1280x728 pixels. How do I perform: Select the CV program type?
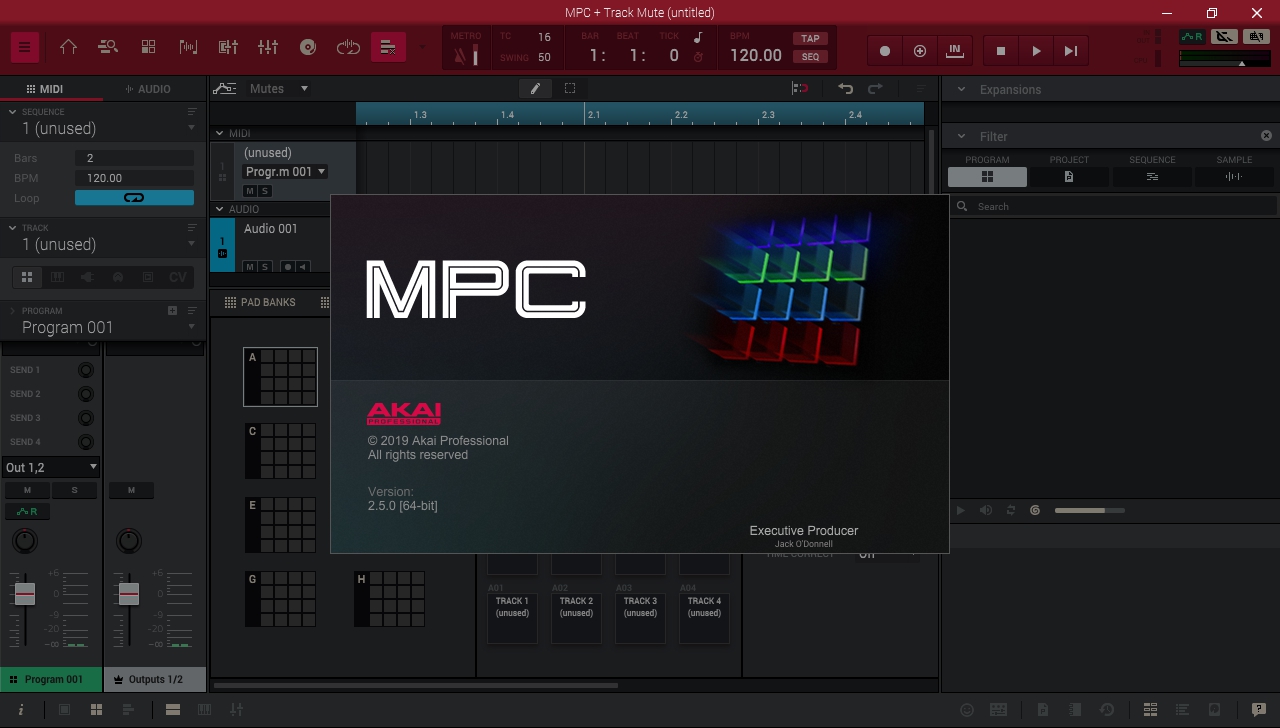pyautogui.click(x=177, y=277)
